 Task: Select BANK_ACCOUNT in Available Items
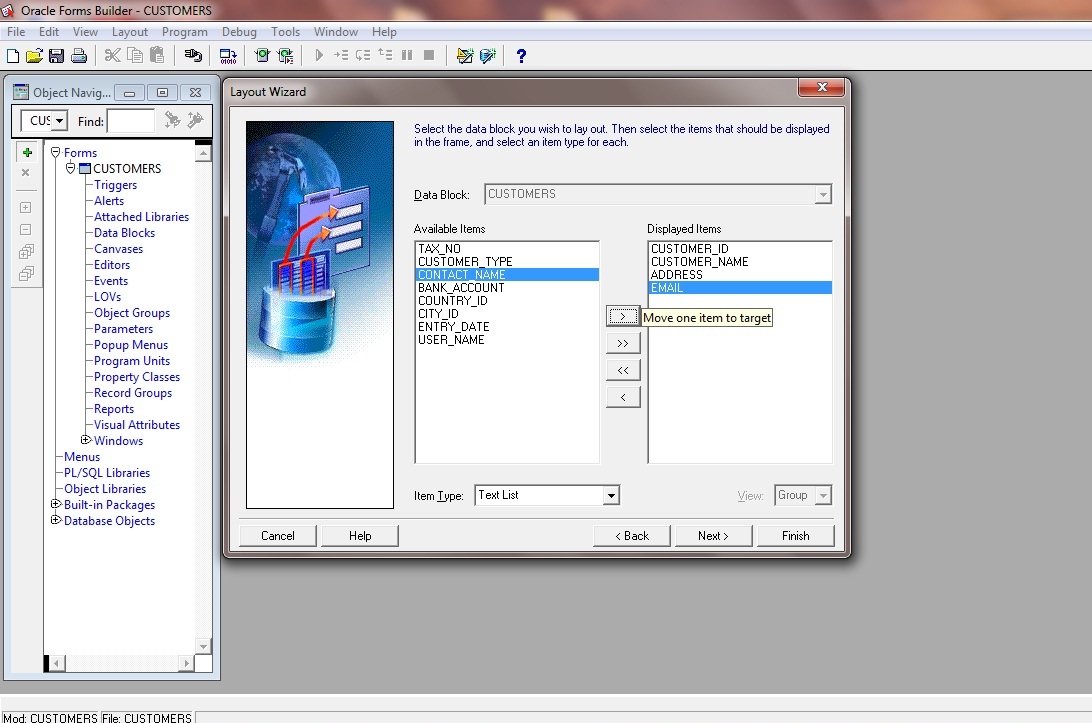tap(507, 288)
